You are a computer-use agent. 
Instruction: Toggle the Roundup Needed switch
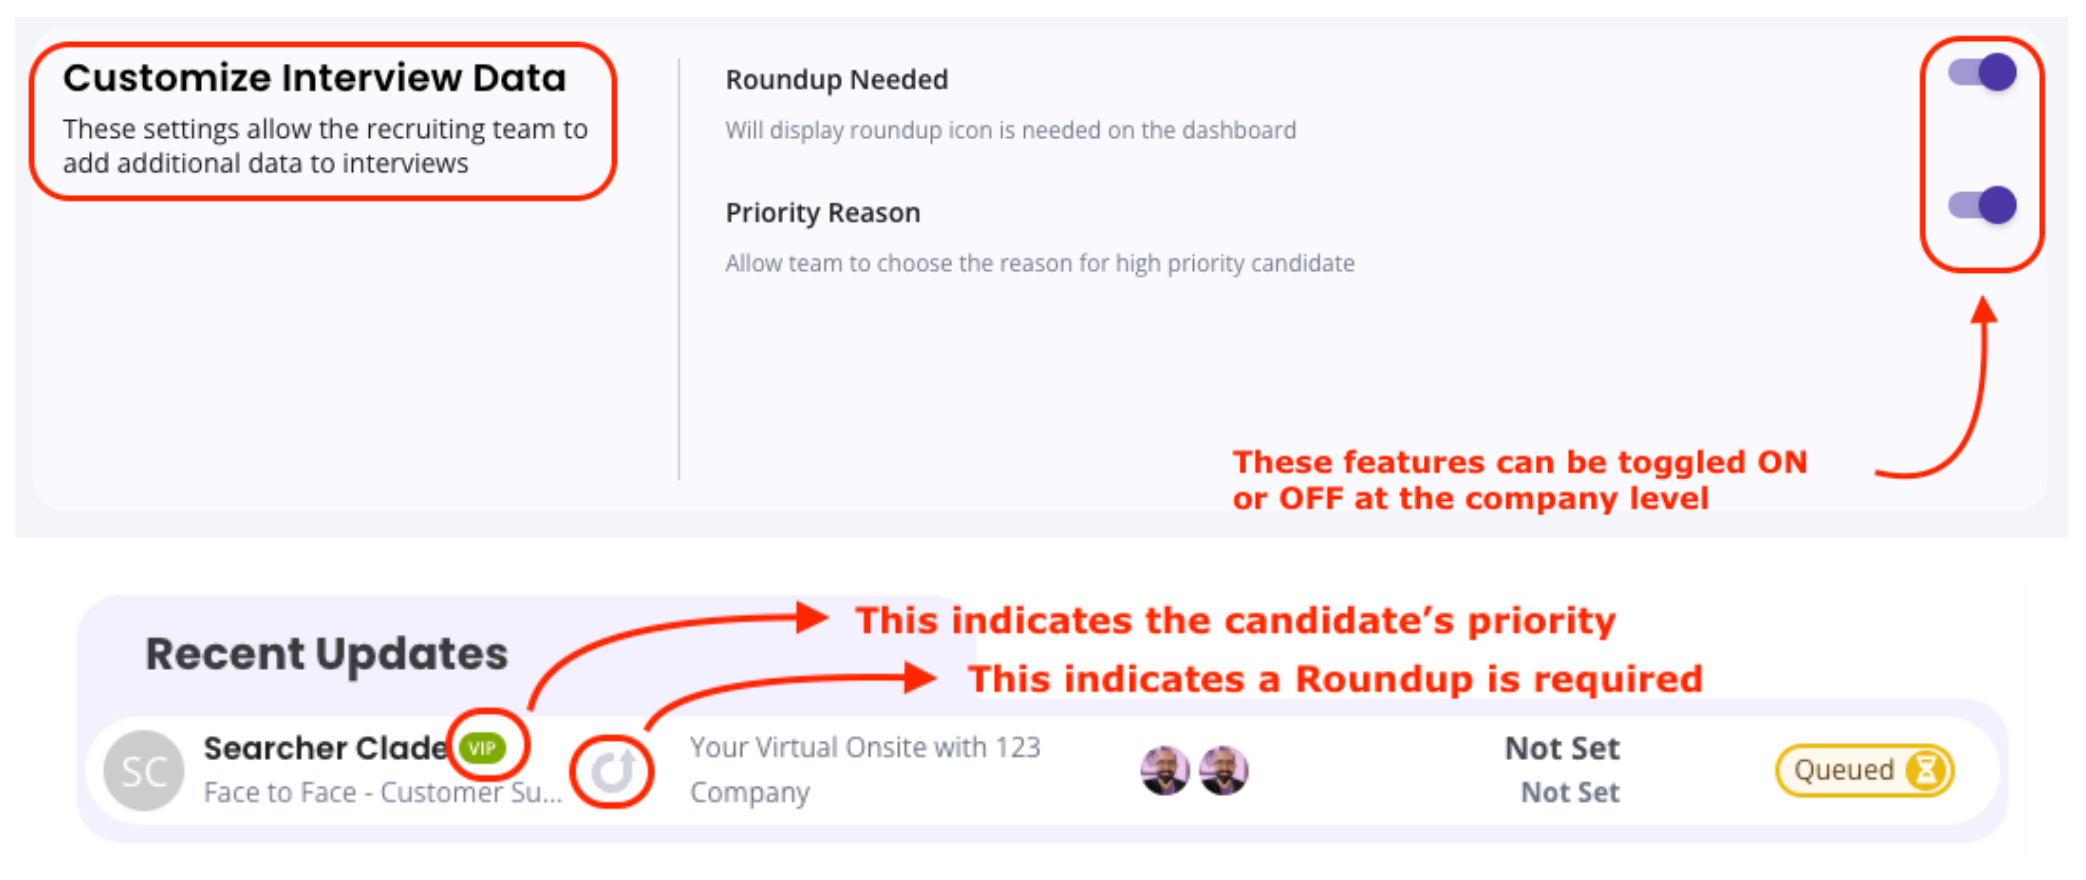click(1982, 73)
